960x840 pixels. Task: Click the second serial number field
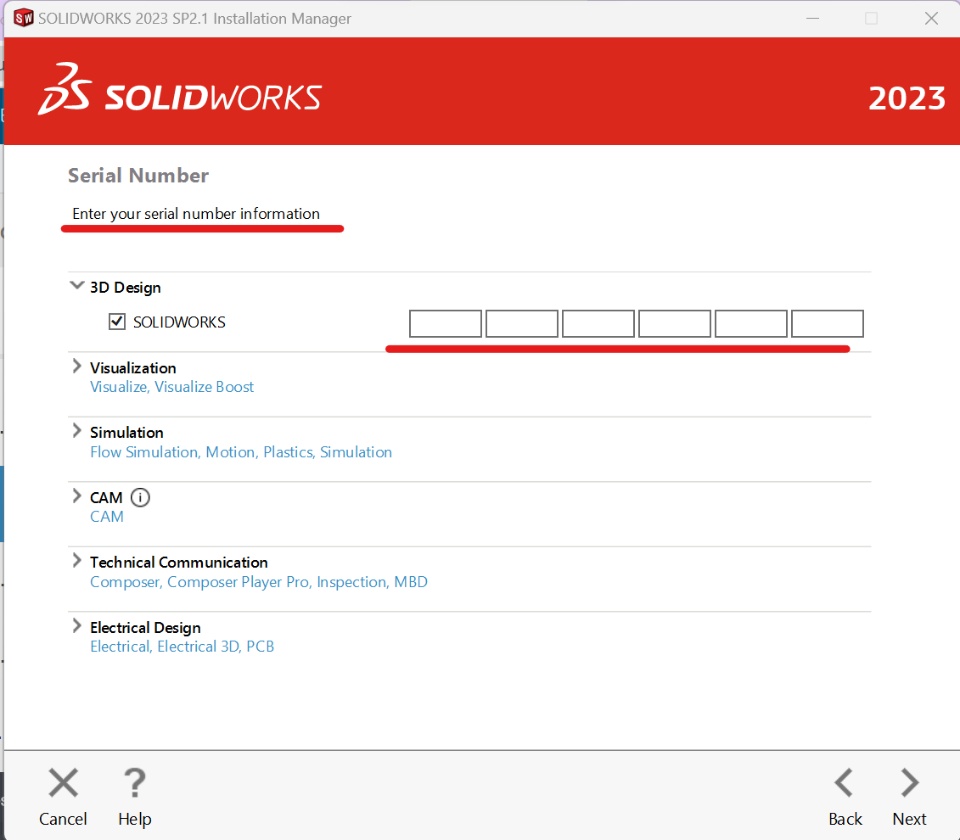tap(522, 324)
